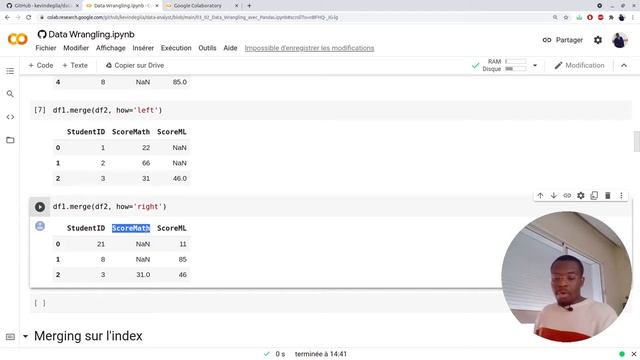Screen dimensions: 640x360
Task: Click the cell output actions icon
Action: (40, 226)
